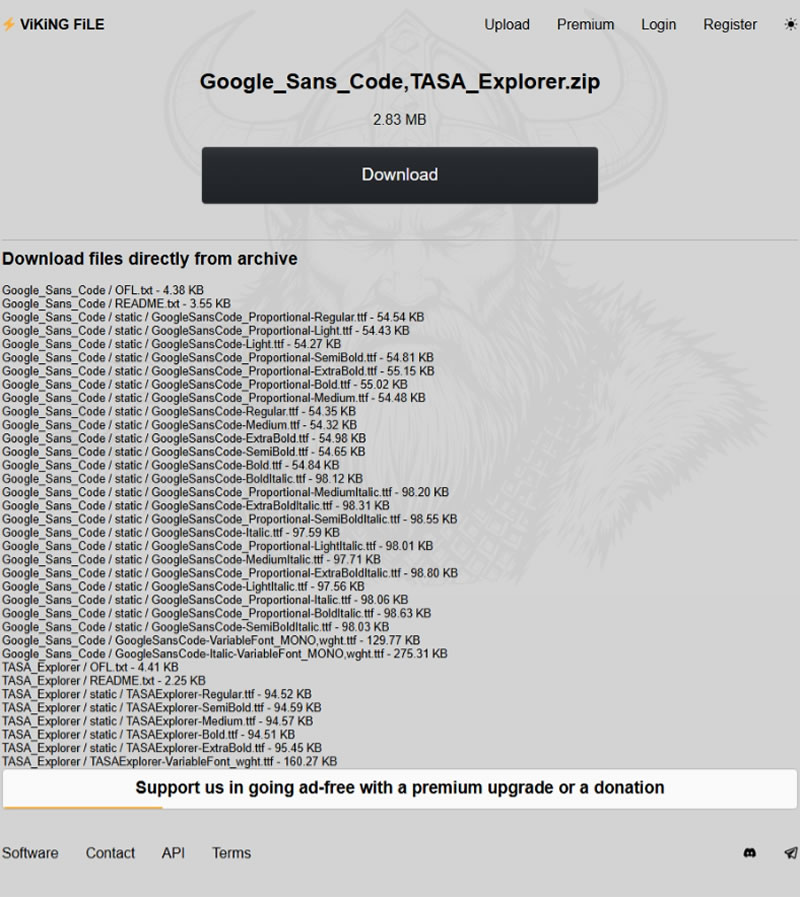Download GoogleSansCode_Proportional-MediumItalic.ttf
Viewport: 800px width, 898px height.
point(226,492)
